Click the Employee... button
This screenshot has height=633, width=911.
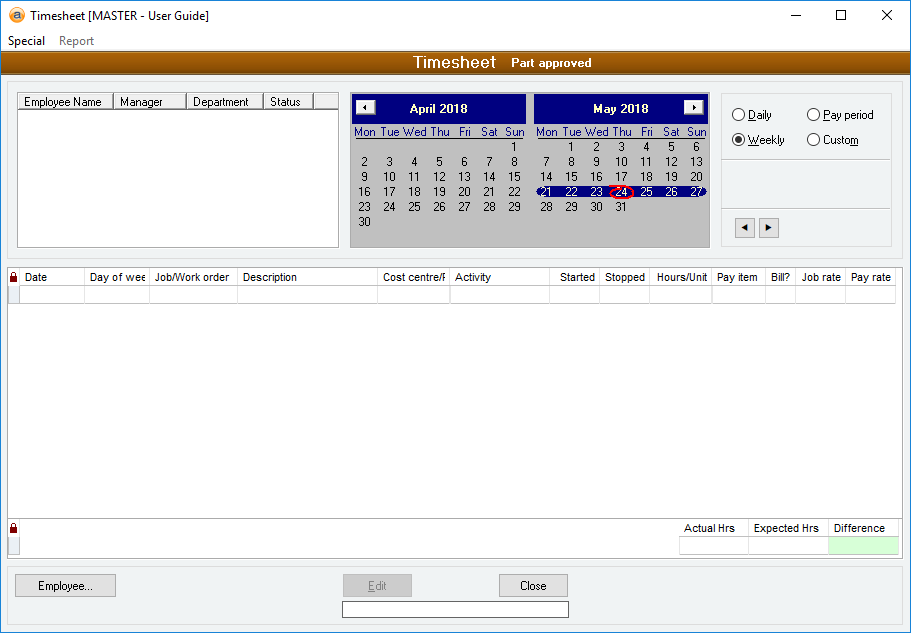tap(65, 586)
